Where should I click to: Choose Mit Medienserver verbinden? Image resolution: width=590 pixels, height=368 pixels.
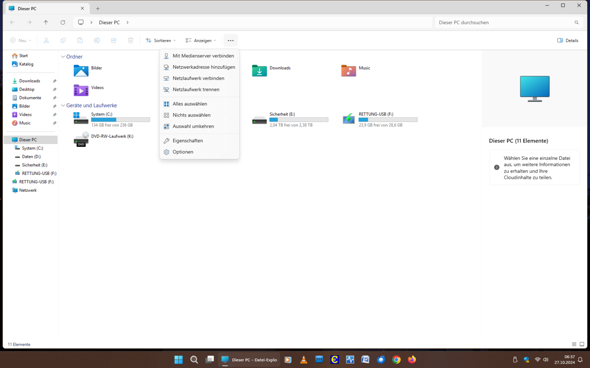[199, 56]
